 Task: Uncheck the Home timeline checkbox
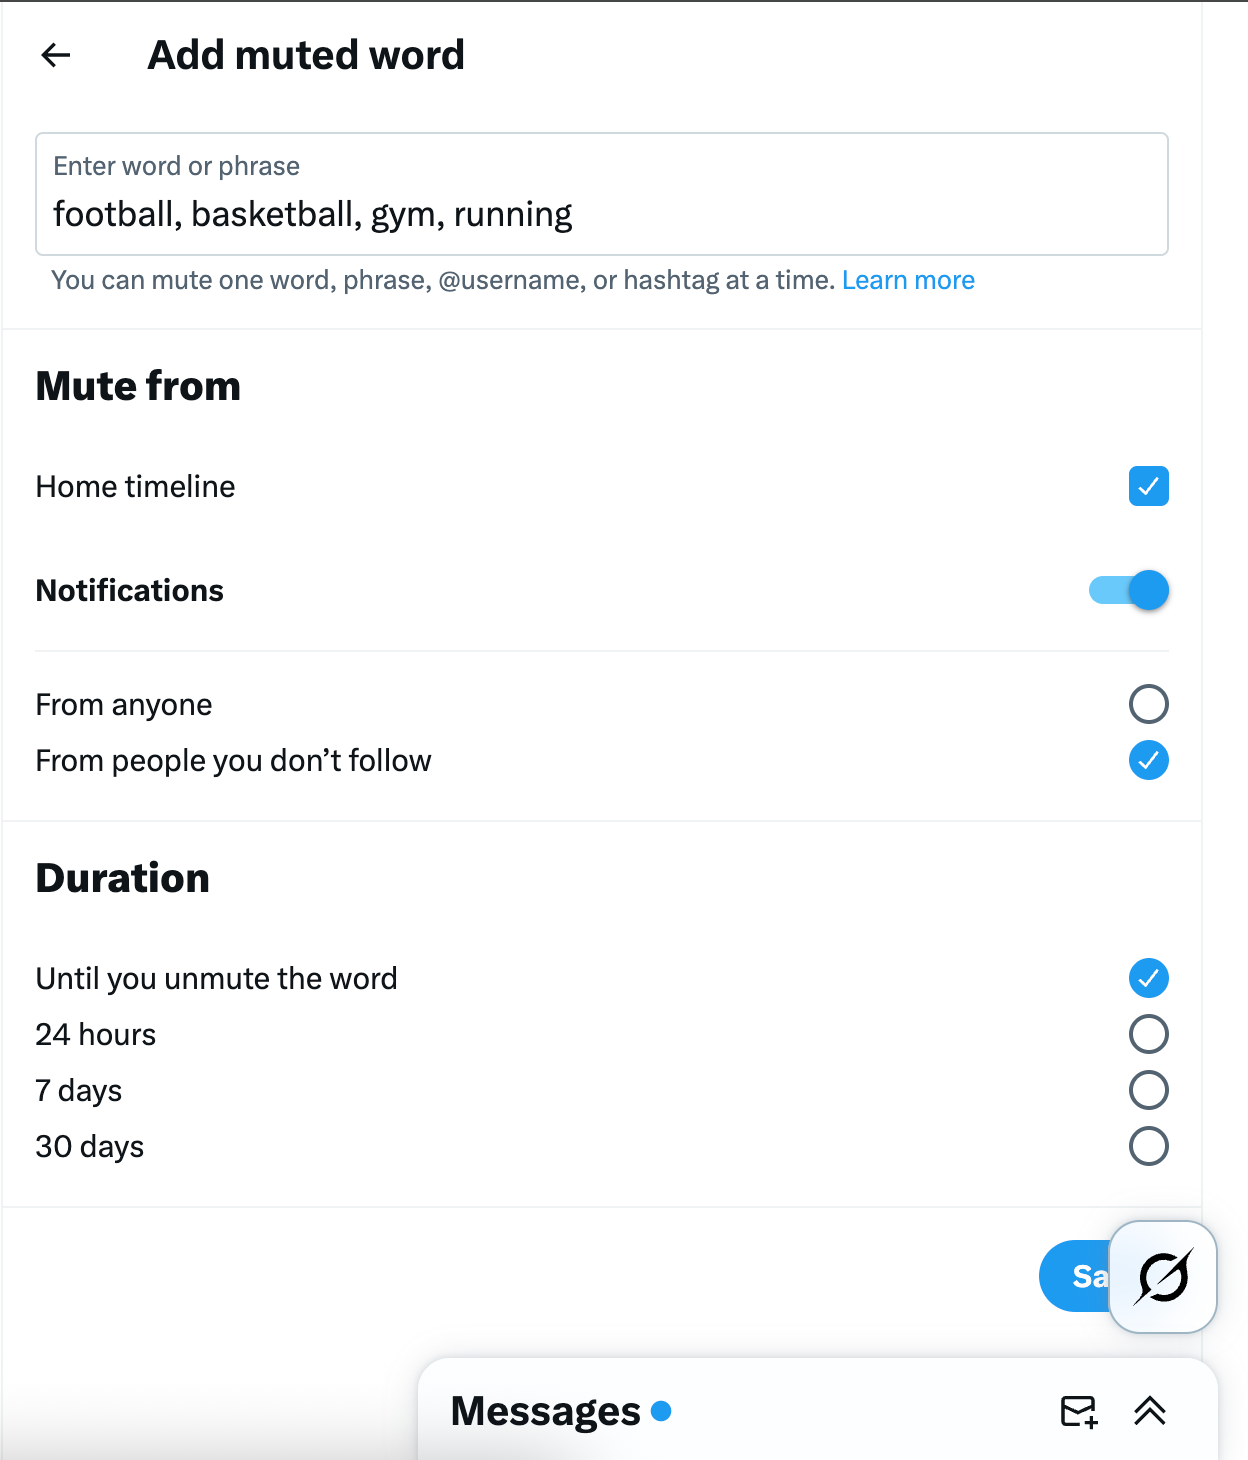(x=1148, y=486)
